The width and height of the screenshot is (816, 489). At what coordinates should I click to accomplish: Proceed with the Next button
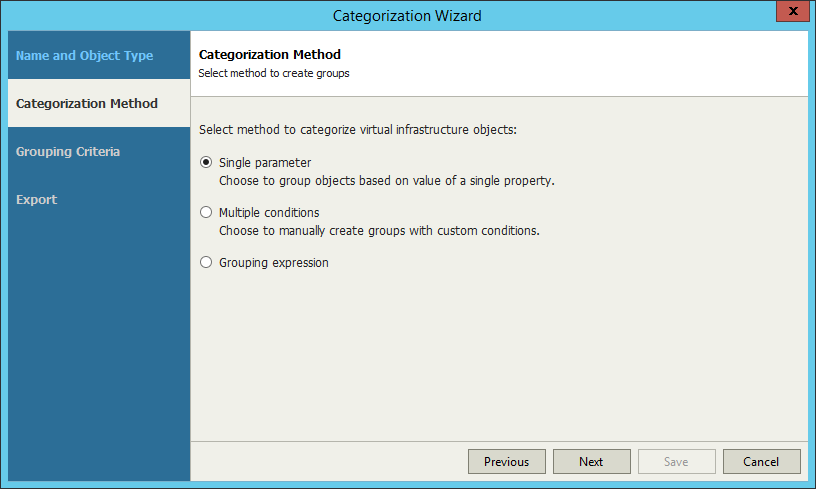592,461
